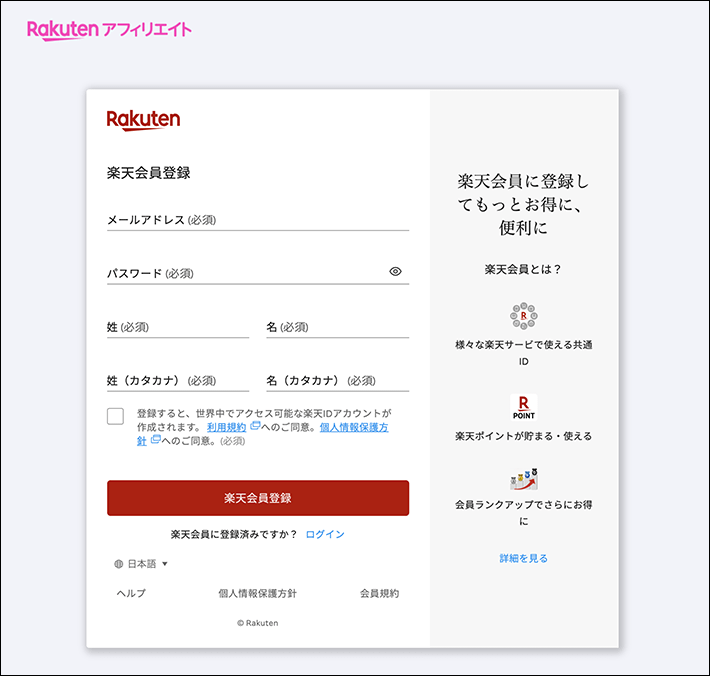Click 楽天ポイントが貯まる・使える text

click(x=523, y=436)
